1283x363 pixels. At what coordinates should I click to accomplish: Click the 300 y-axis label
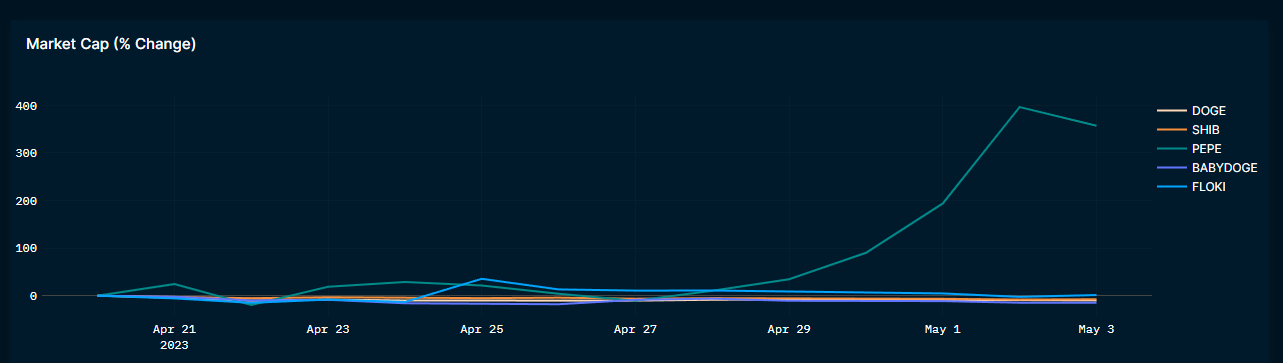(26, 153)
